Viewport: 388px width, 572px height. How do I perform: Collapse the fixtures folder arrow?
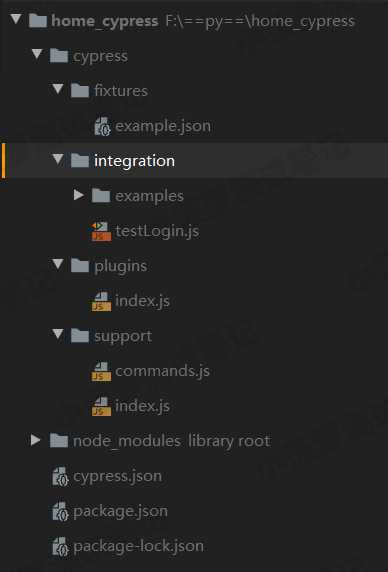coord(58,89)
